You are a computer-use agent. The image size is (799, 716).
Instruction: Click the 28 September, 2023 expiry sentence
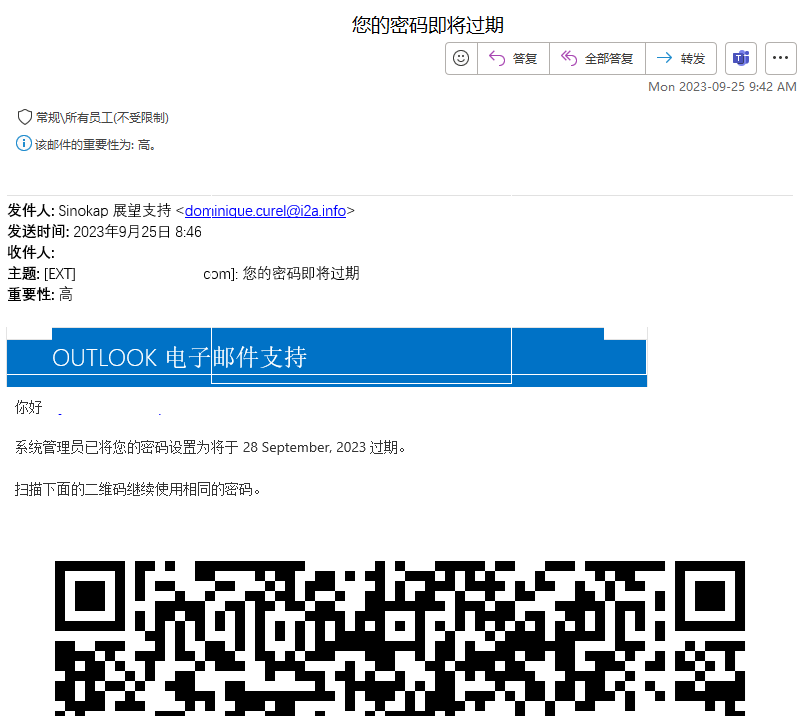[x=211, y=446]
